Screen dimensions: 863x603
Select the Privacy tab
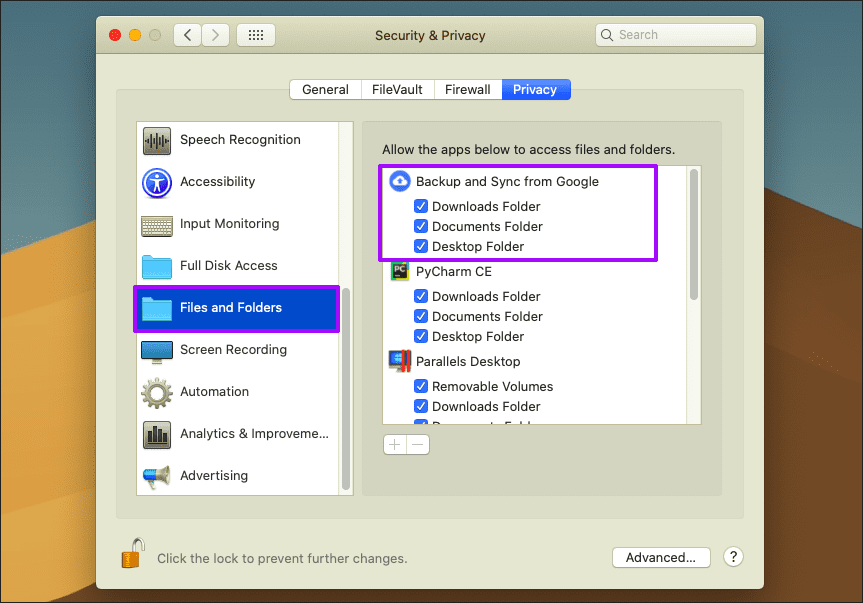pos(536,90)
